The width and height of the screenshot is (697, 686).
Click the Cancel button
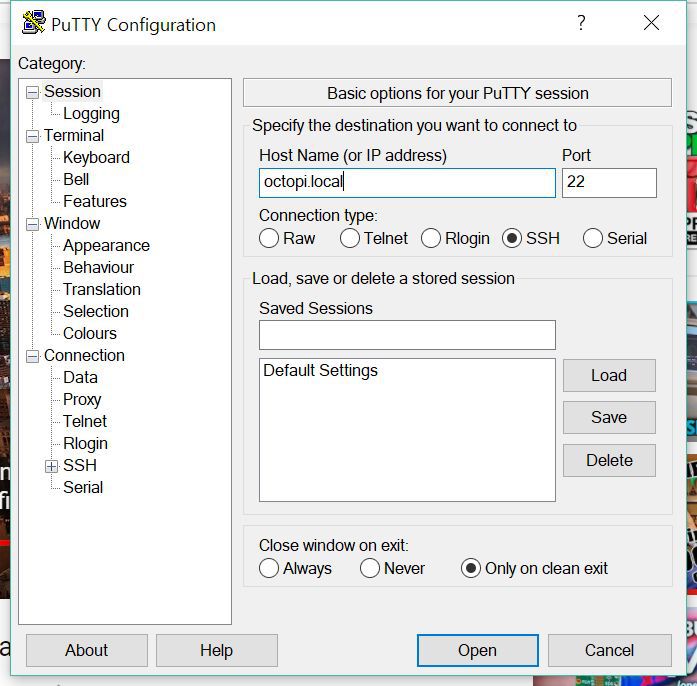click(609, 650)
